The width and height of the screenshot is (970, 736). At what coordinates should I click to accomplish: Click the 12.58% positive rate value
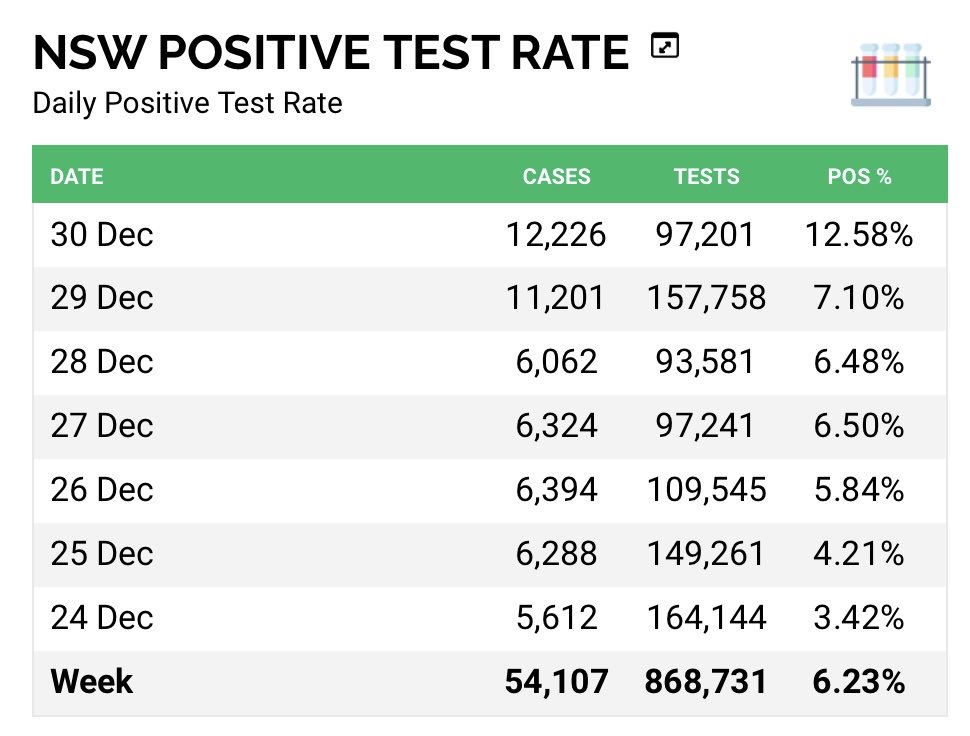859,235
